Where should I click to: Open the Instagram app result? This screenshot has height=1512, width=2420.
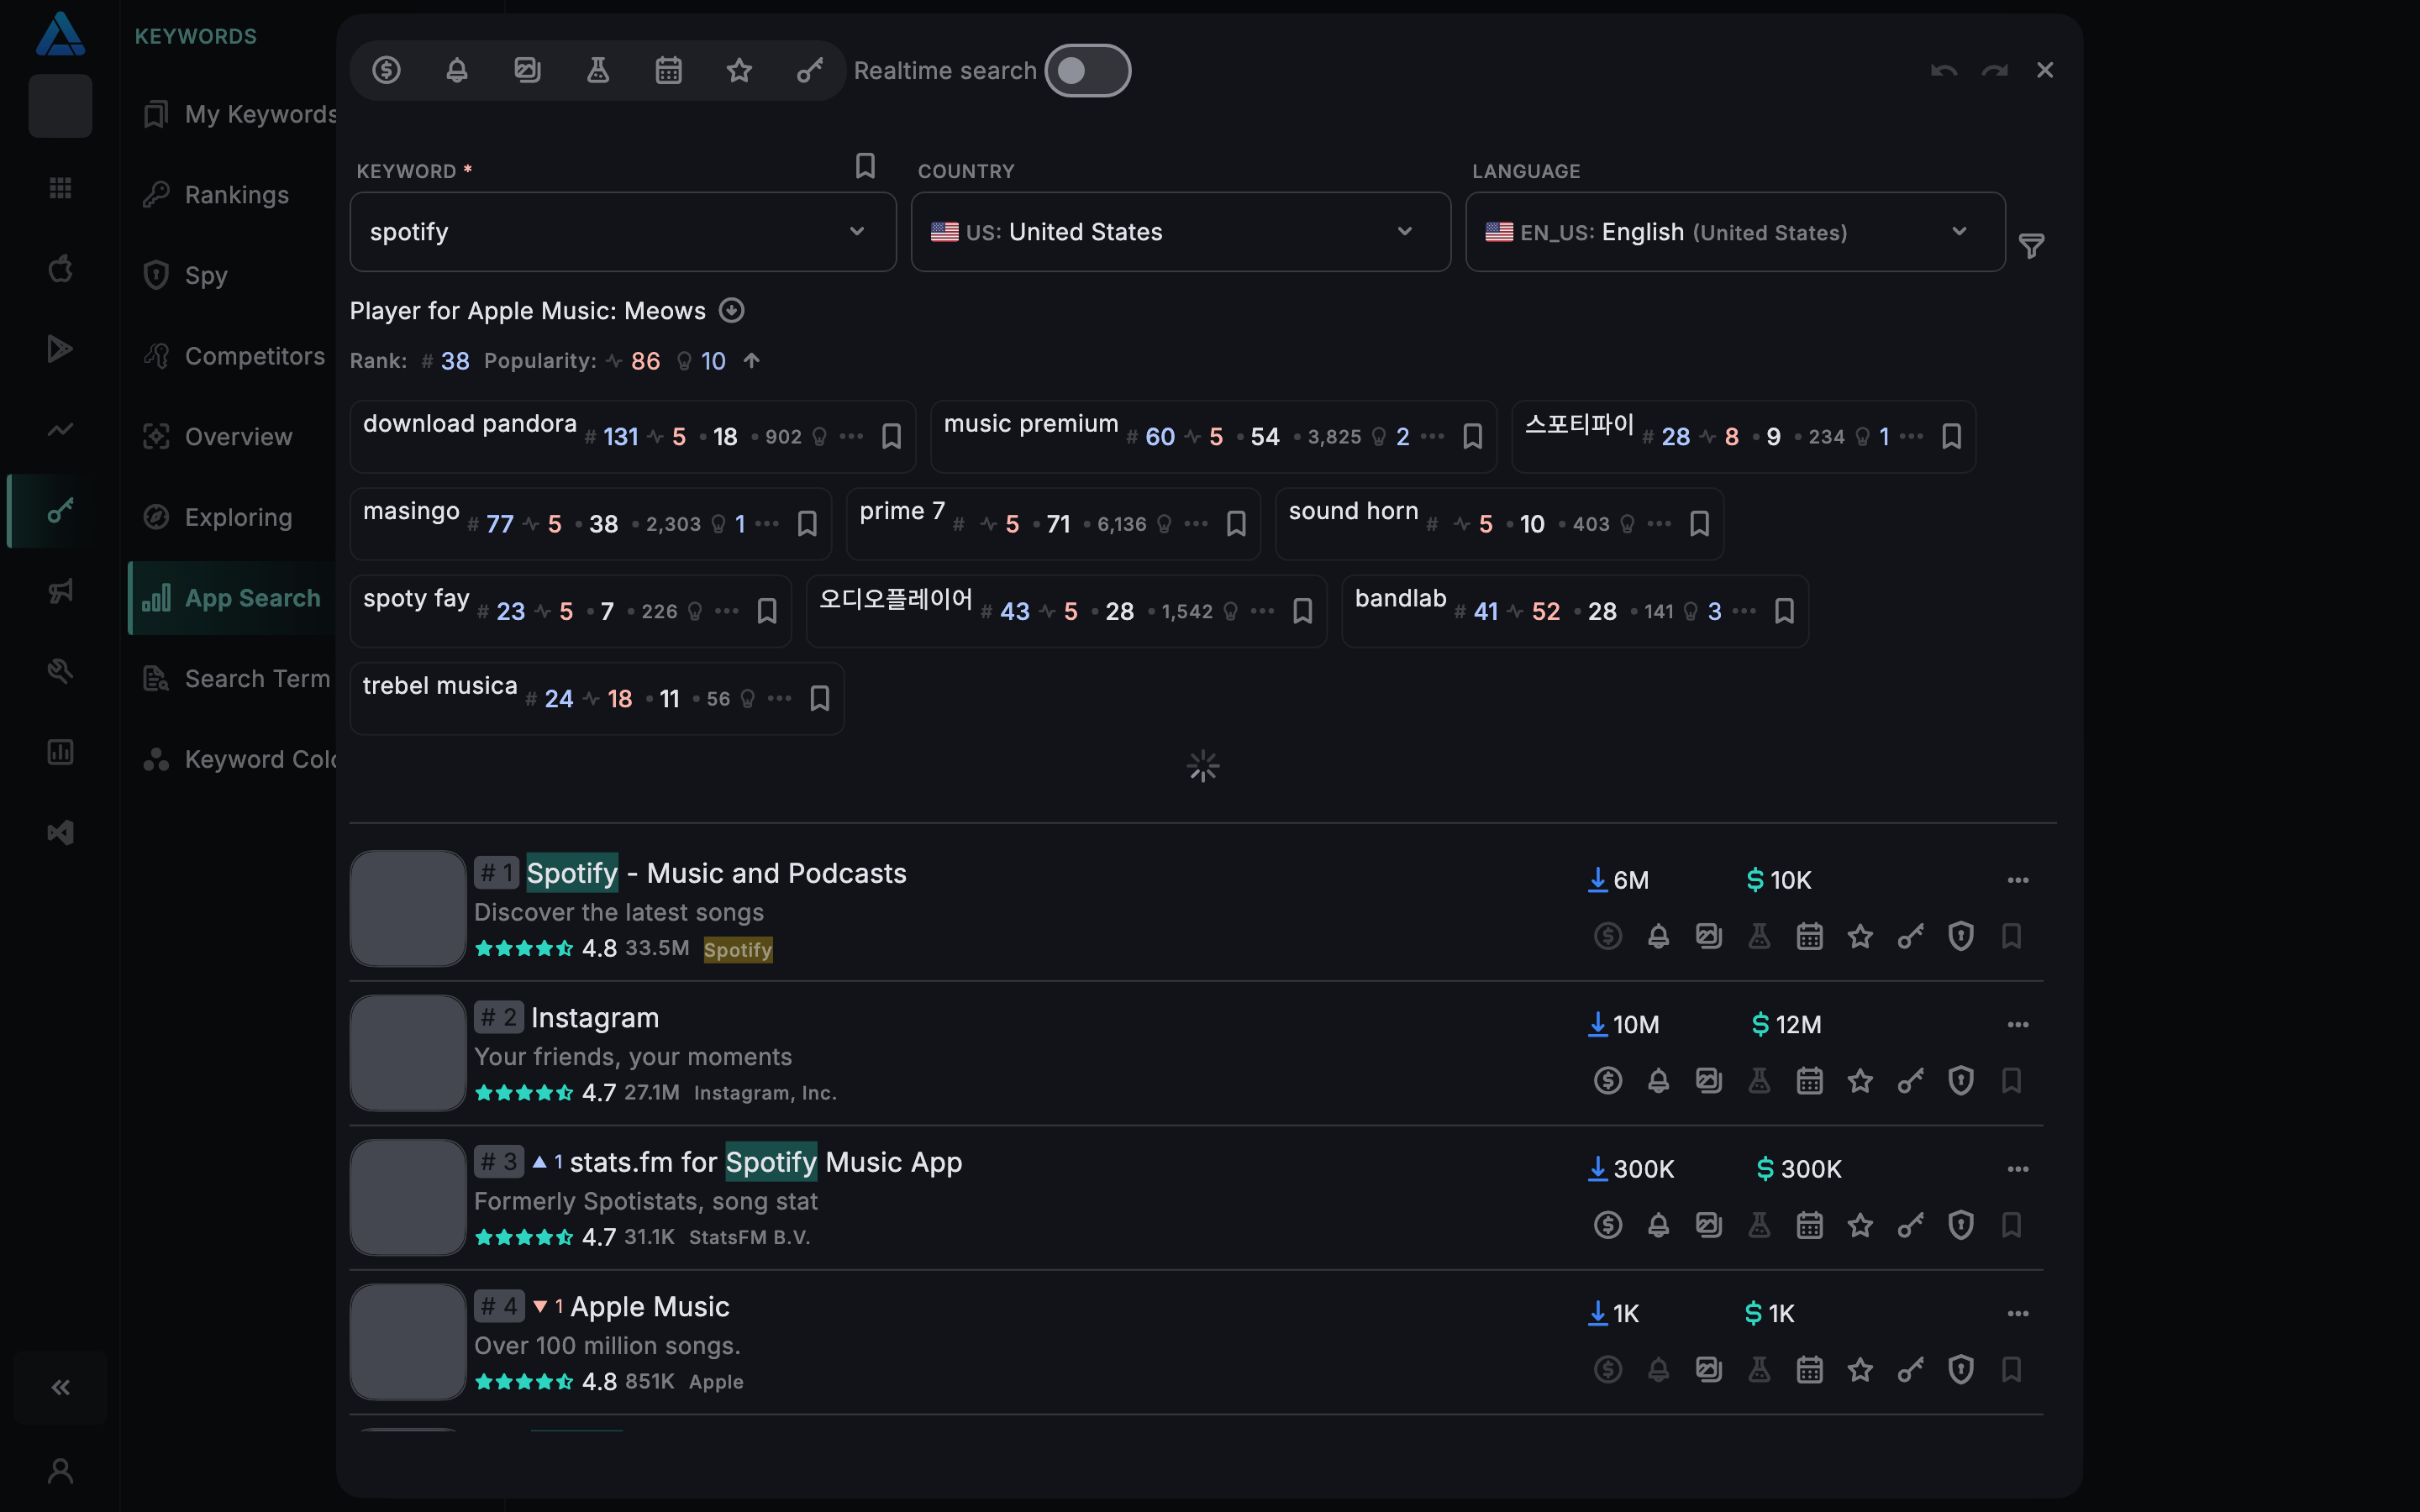[594, 1018]
